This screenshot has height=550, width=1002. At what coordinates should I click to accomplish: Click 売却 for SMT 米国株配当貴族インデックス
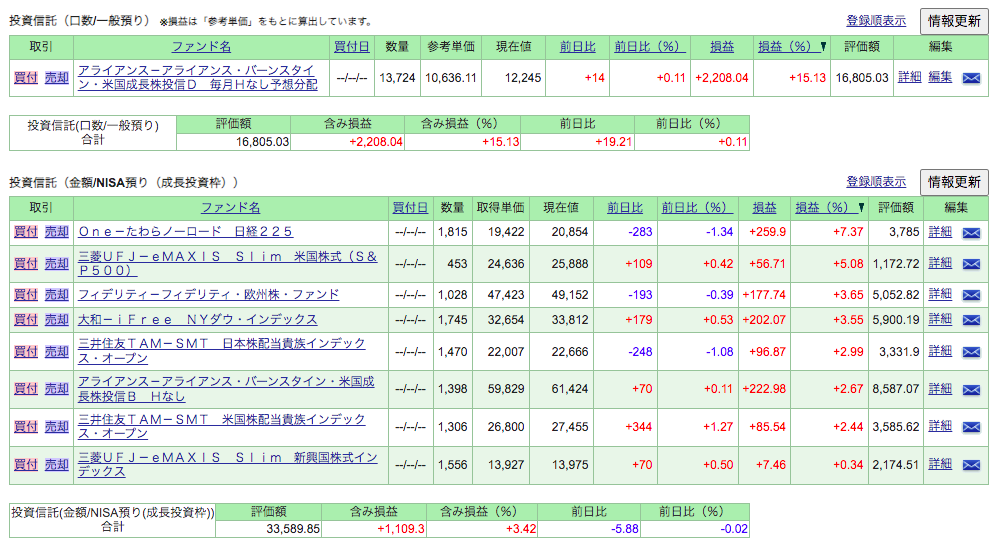[x=56, y=426]
